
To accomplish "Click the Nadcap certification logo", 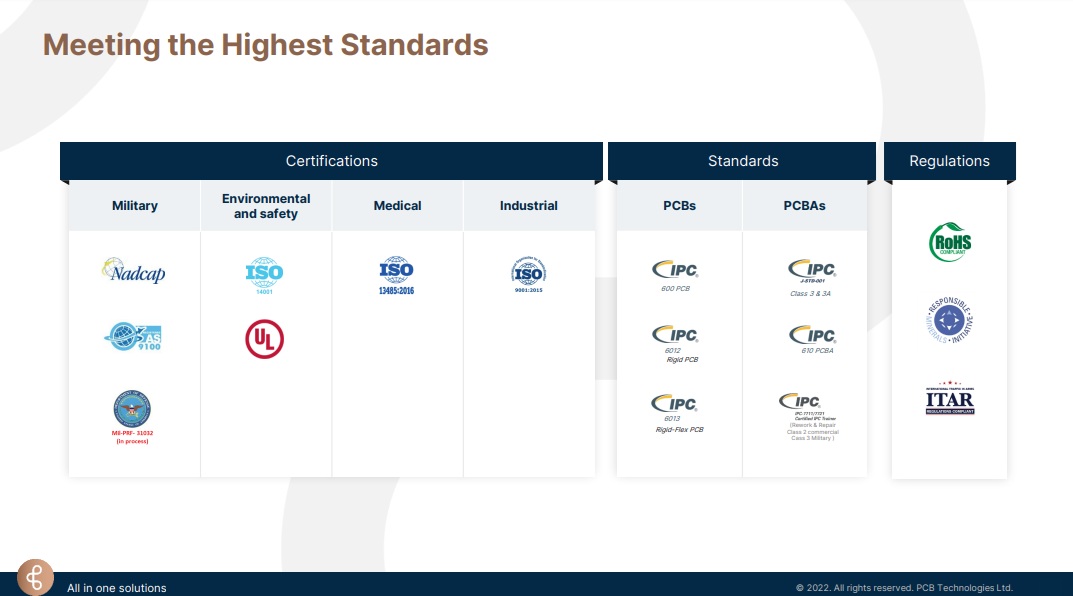I will (x=133, y=271).
